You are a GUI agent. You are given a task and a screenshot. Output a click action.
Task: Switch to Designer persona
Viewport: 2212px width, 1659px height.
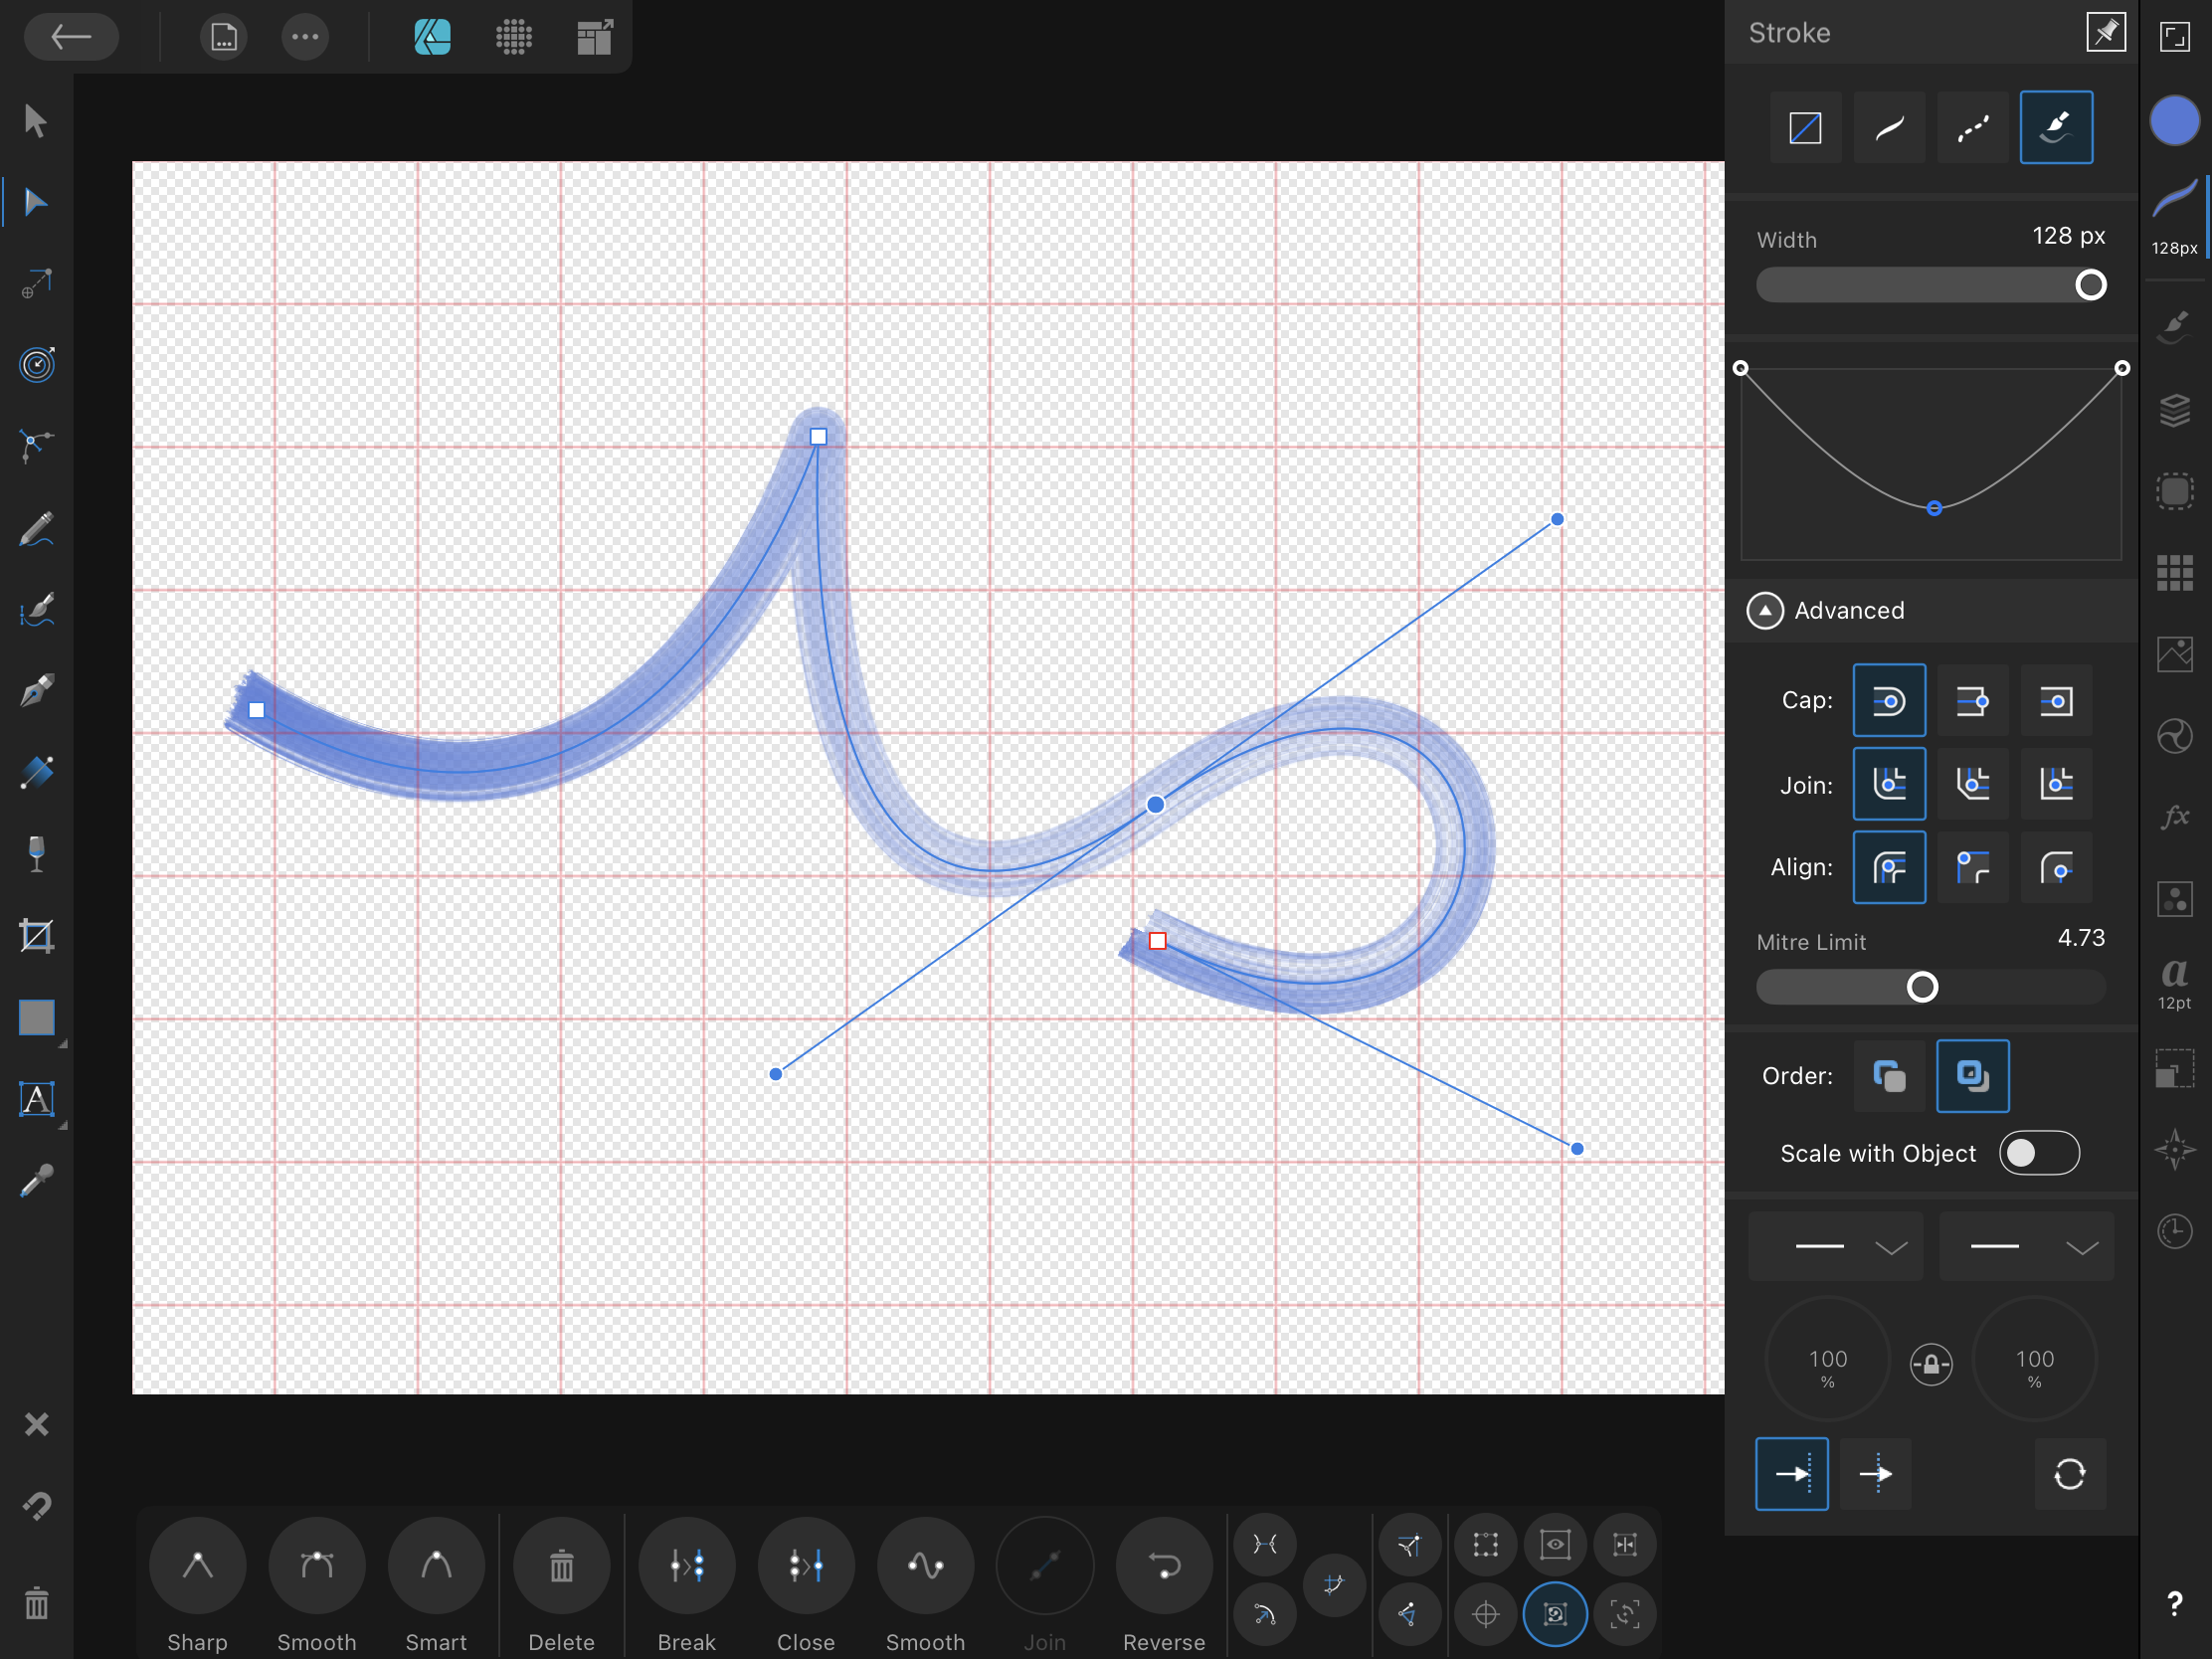(x=432, y=37)
